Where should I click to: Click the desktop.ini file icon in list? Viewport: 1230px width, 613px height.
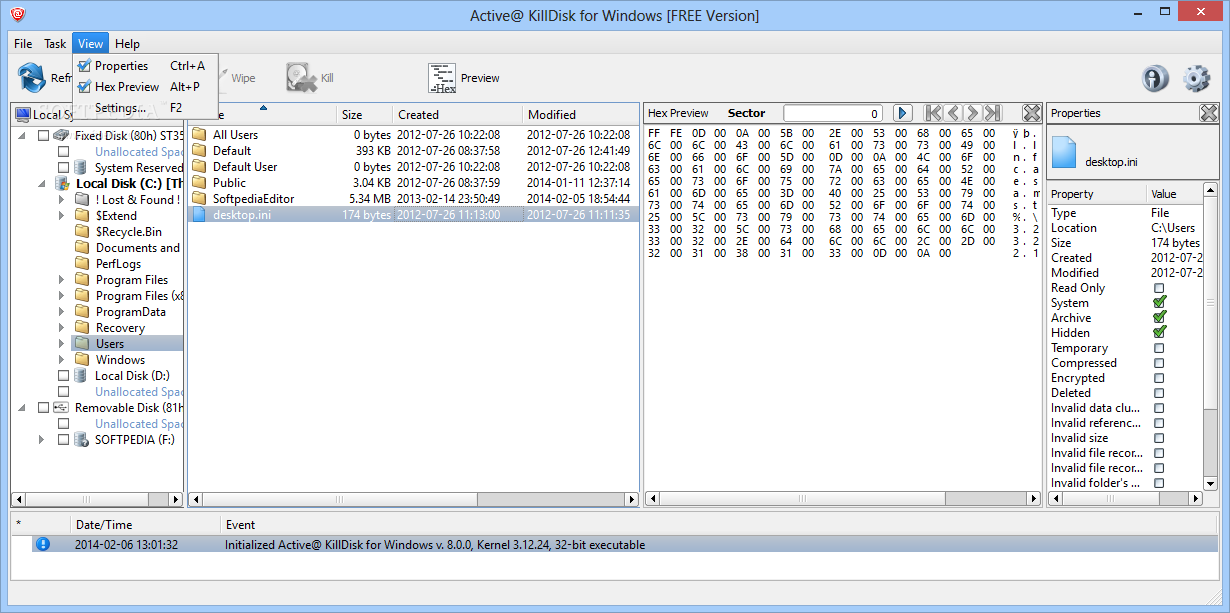tap(199, 214)
